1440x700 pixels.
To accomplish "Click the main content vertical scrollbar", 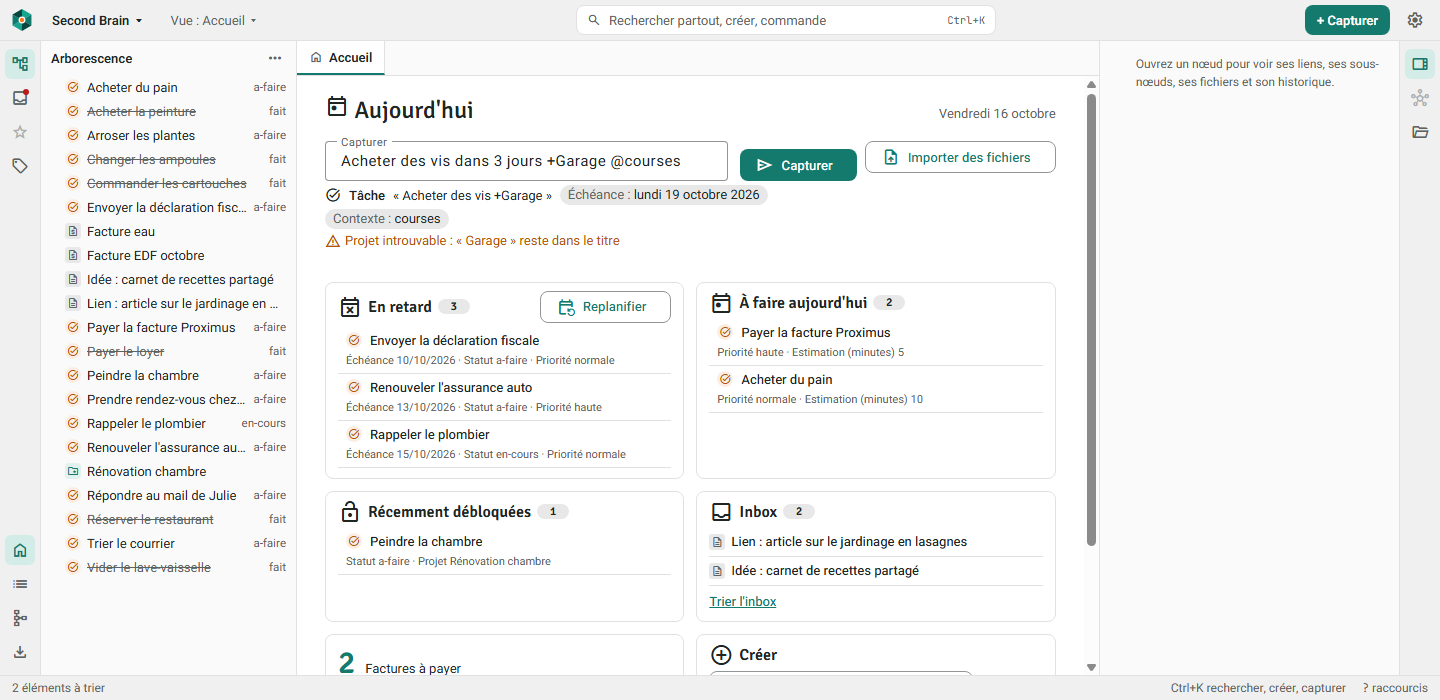I will pos(1091,320).
